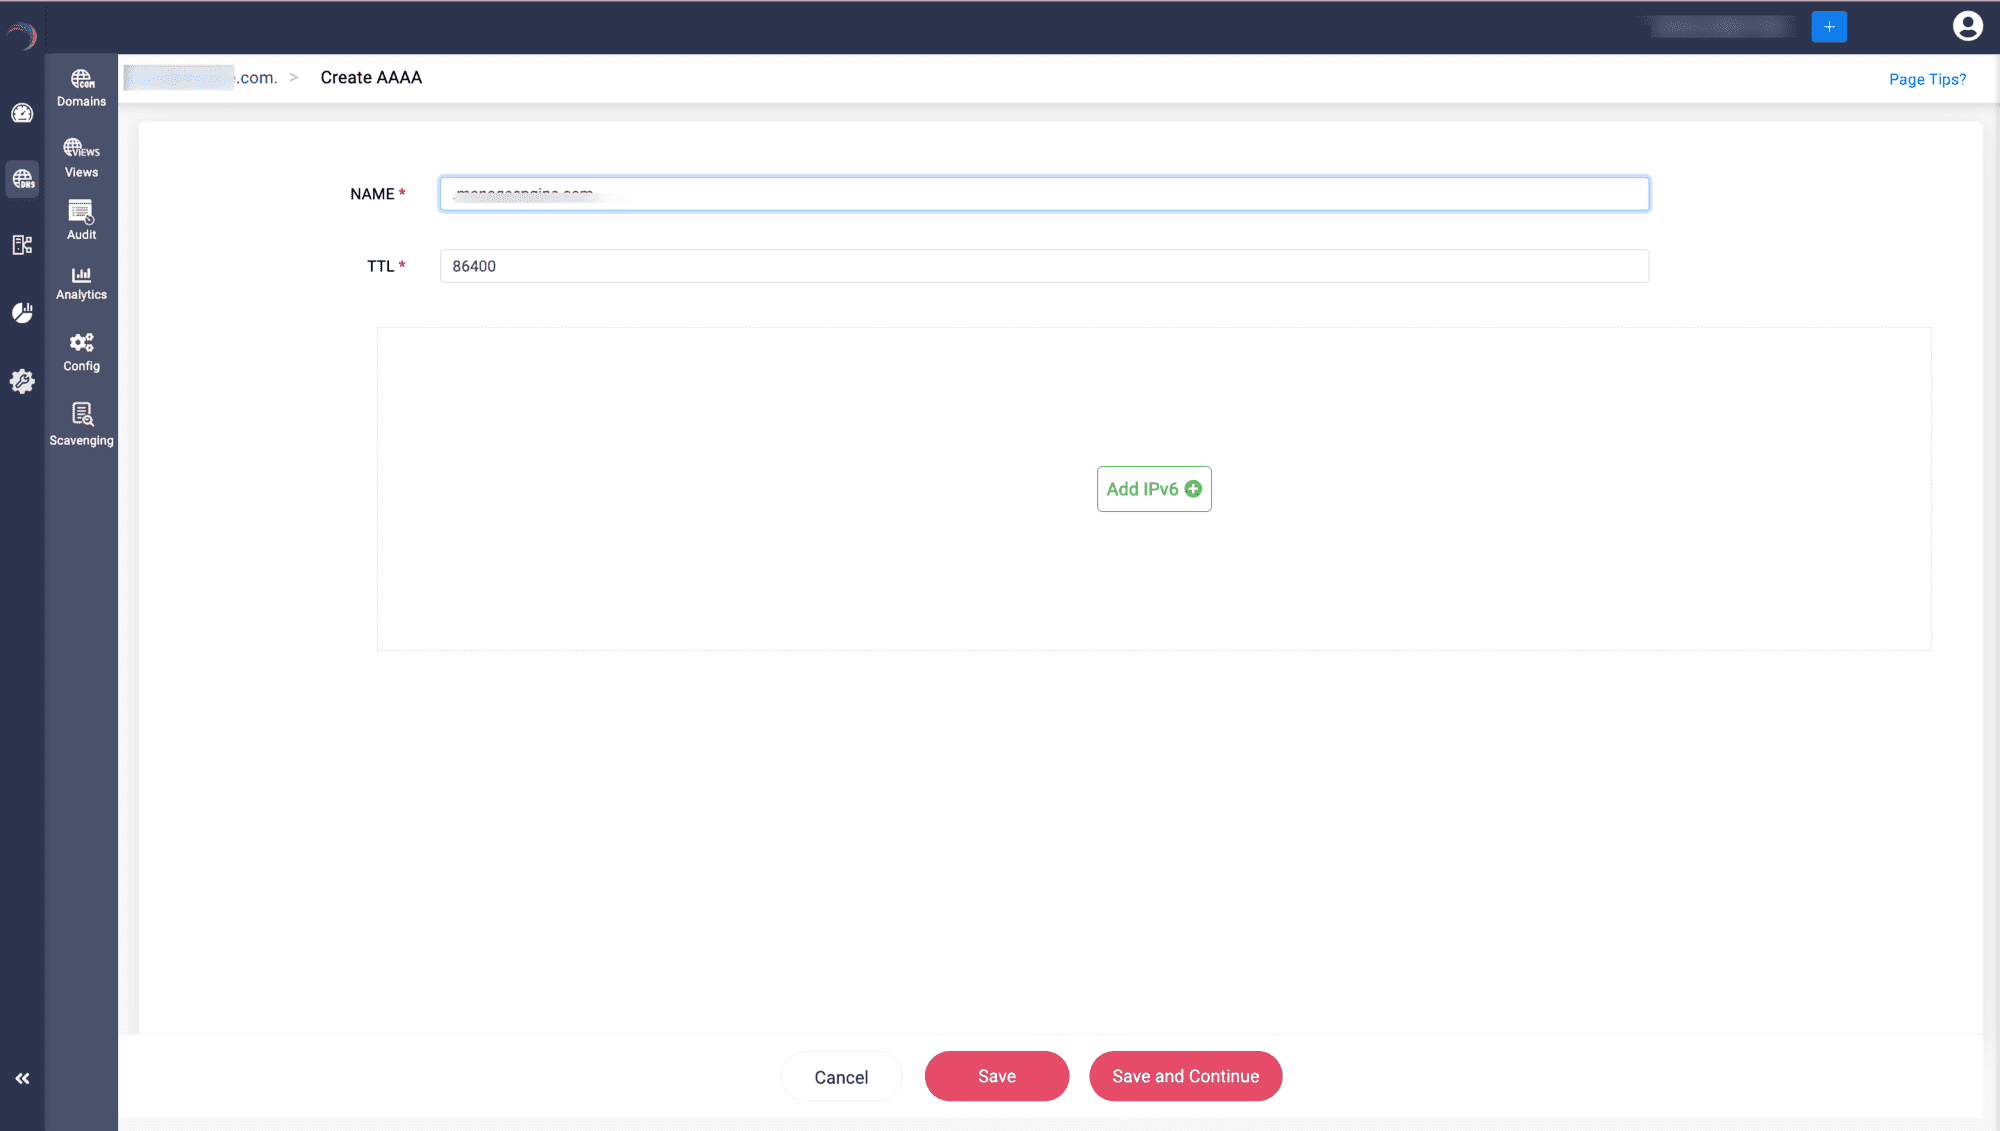Open the dashboard speedometer icon

pos(22,113)
